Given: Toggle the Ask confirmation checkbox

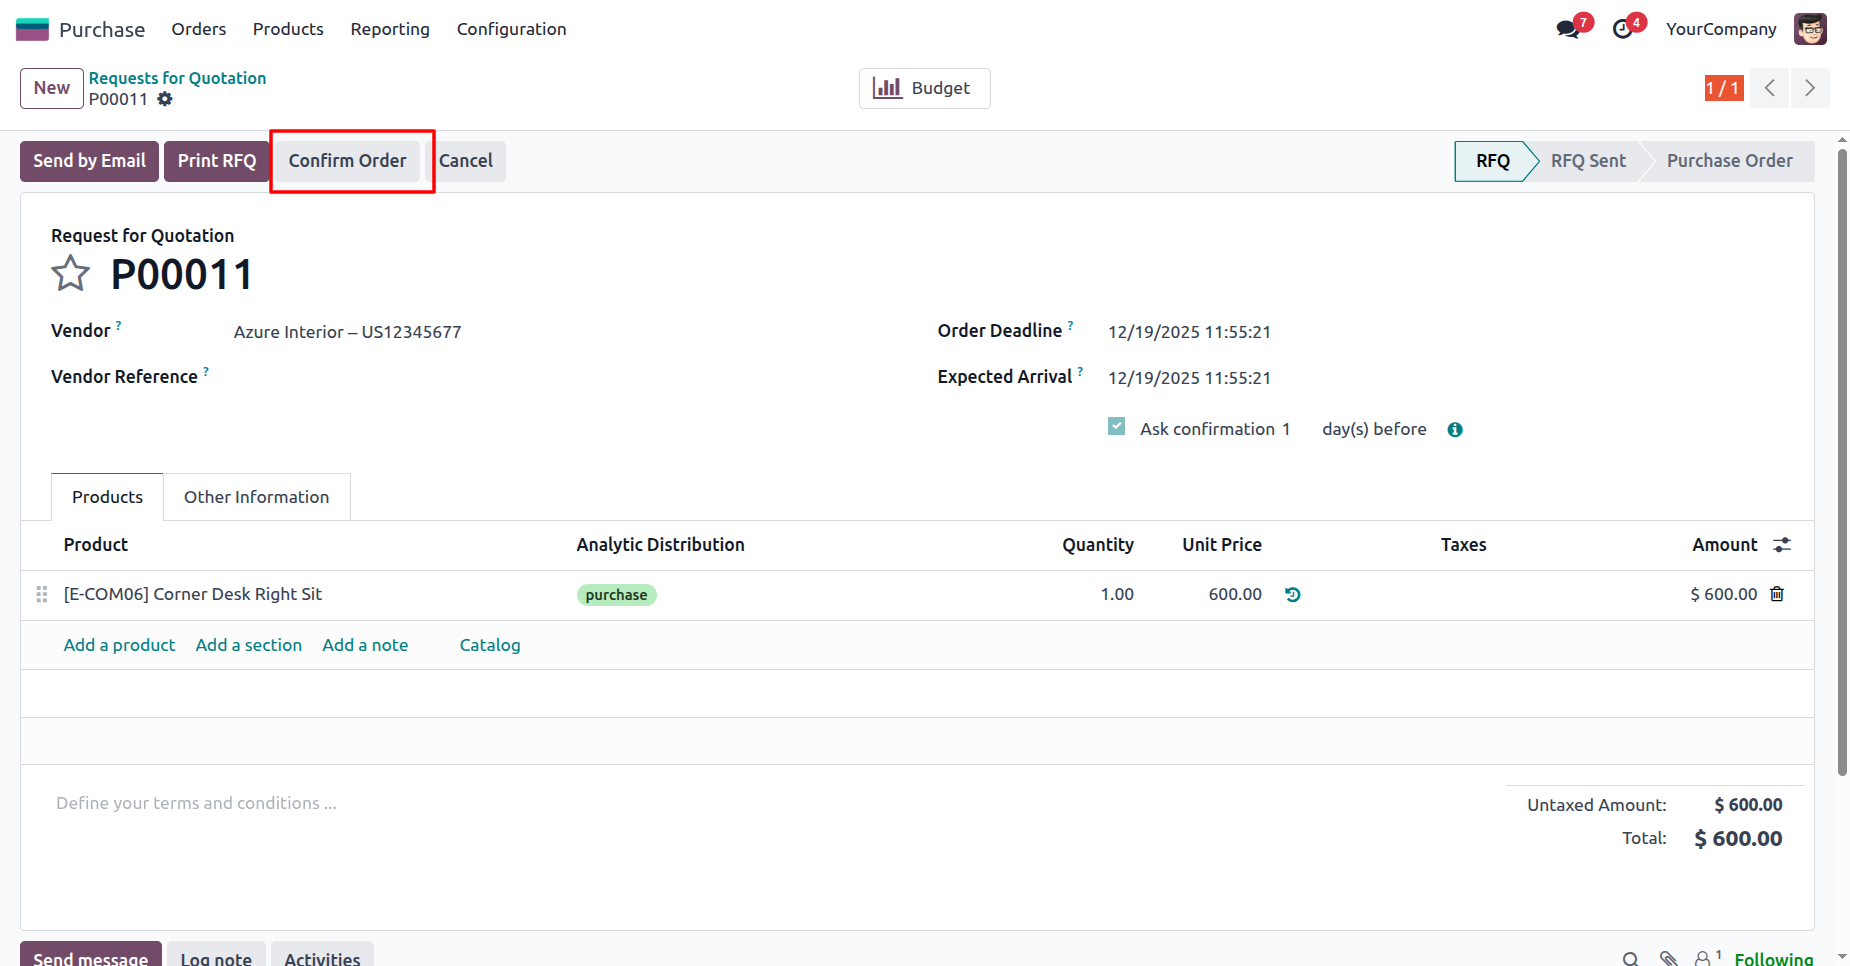Looking at the screenshot, I should tap(1117, 427).
